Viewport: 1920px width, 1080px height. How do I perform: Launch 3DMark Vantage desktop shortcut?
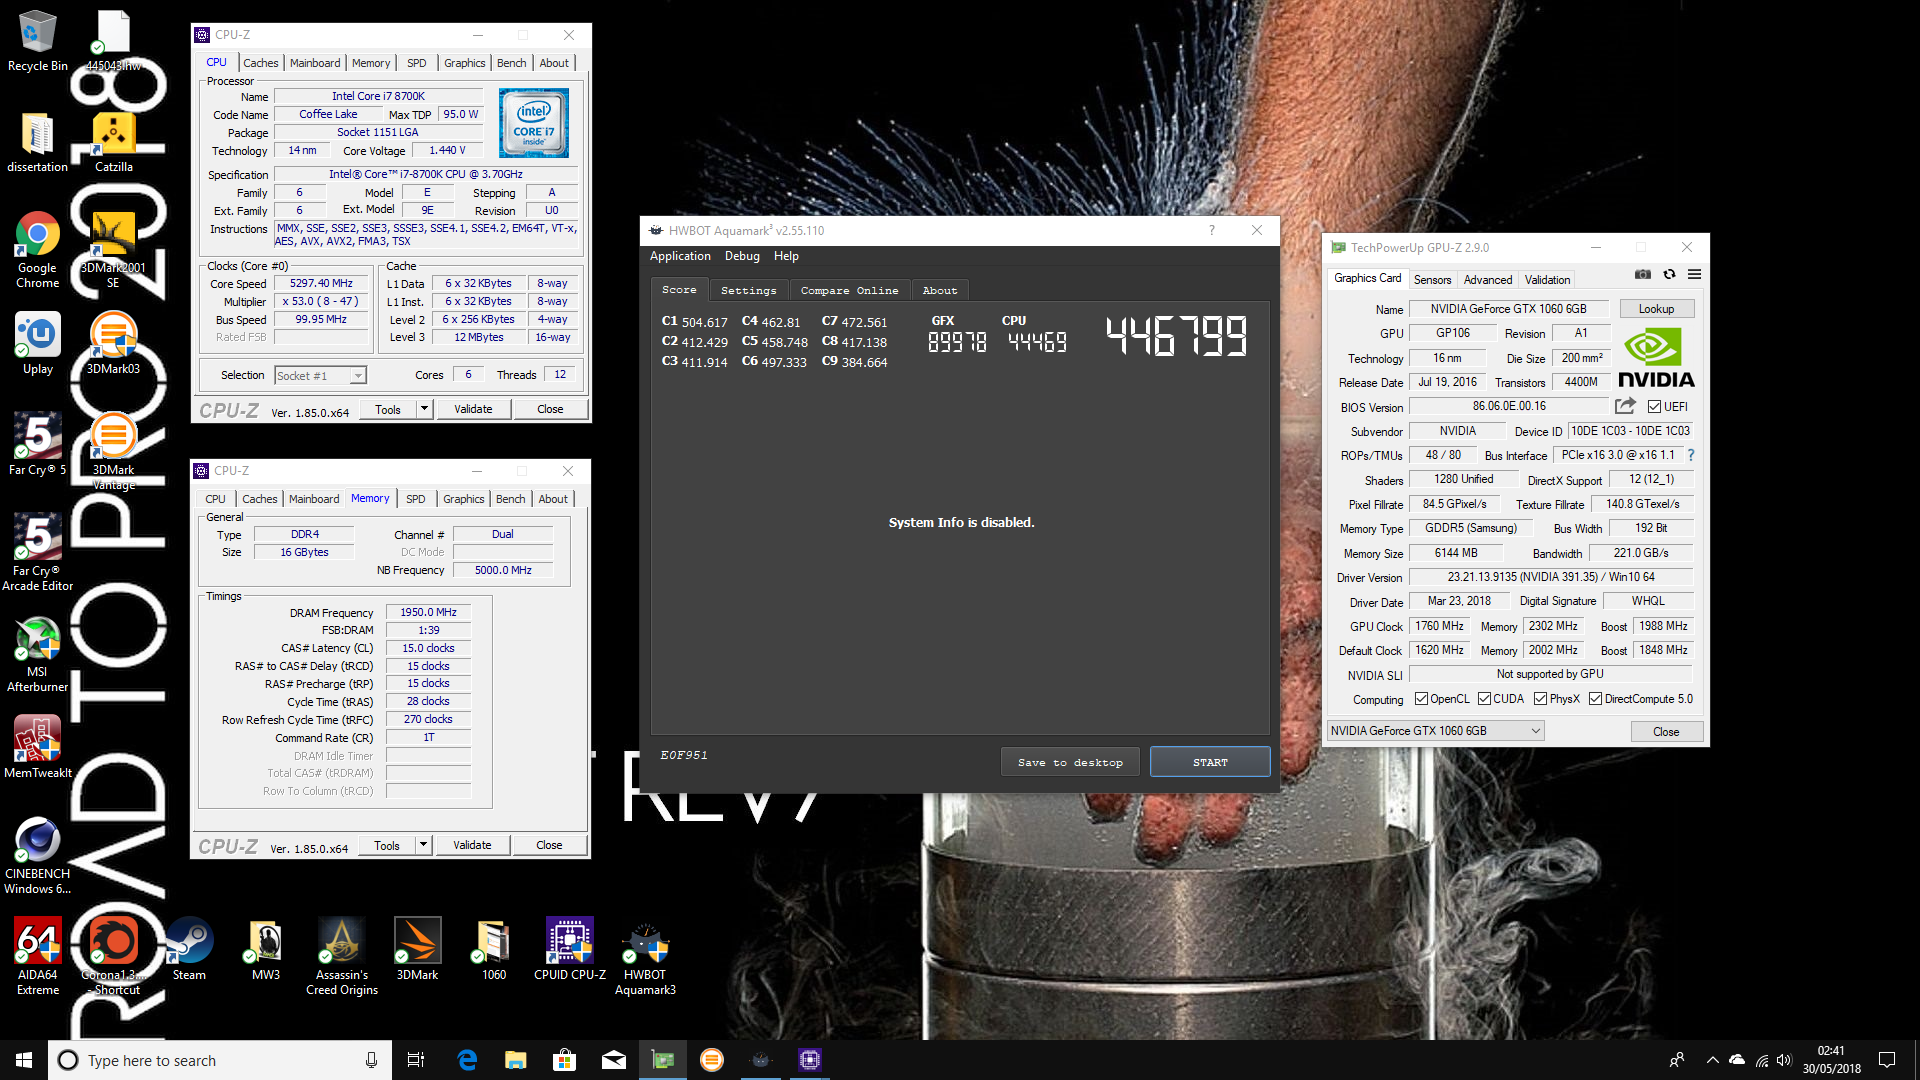[113, 451]
